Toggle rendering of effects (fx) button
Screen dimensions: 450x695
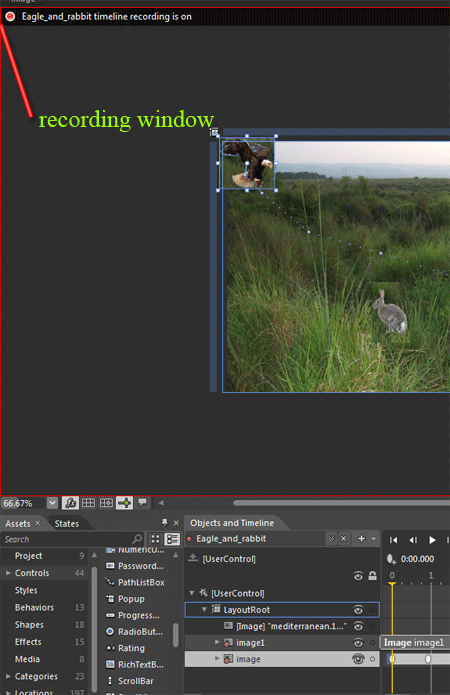tap(70, 503)
